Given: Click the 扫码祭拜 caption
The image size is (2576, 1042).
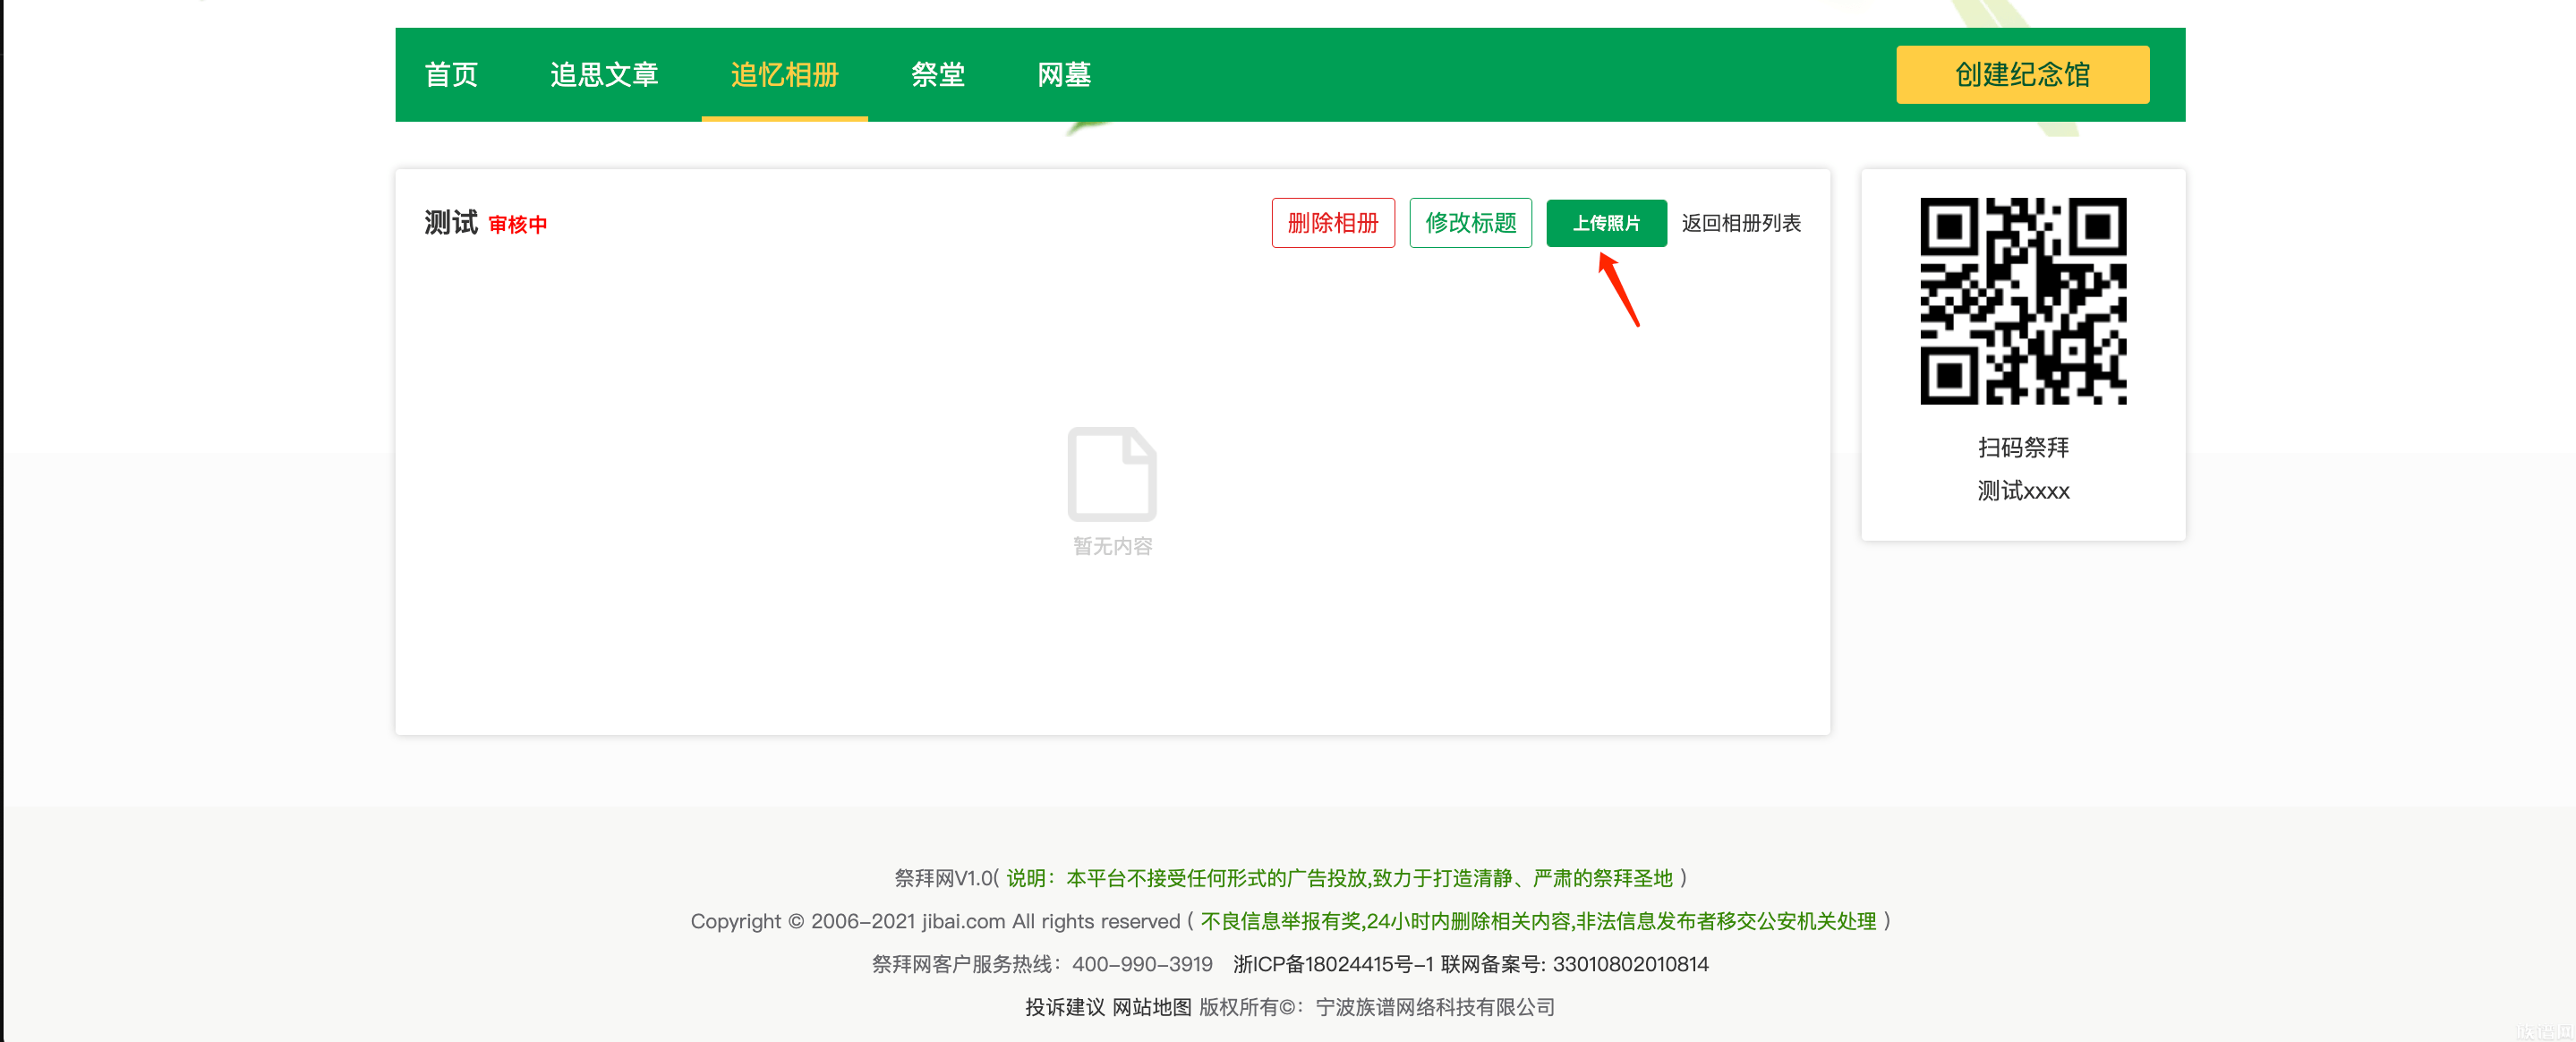Looking at the screenshot, I should pos(2023,447).
